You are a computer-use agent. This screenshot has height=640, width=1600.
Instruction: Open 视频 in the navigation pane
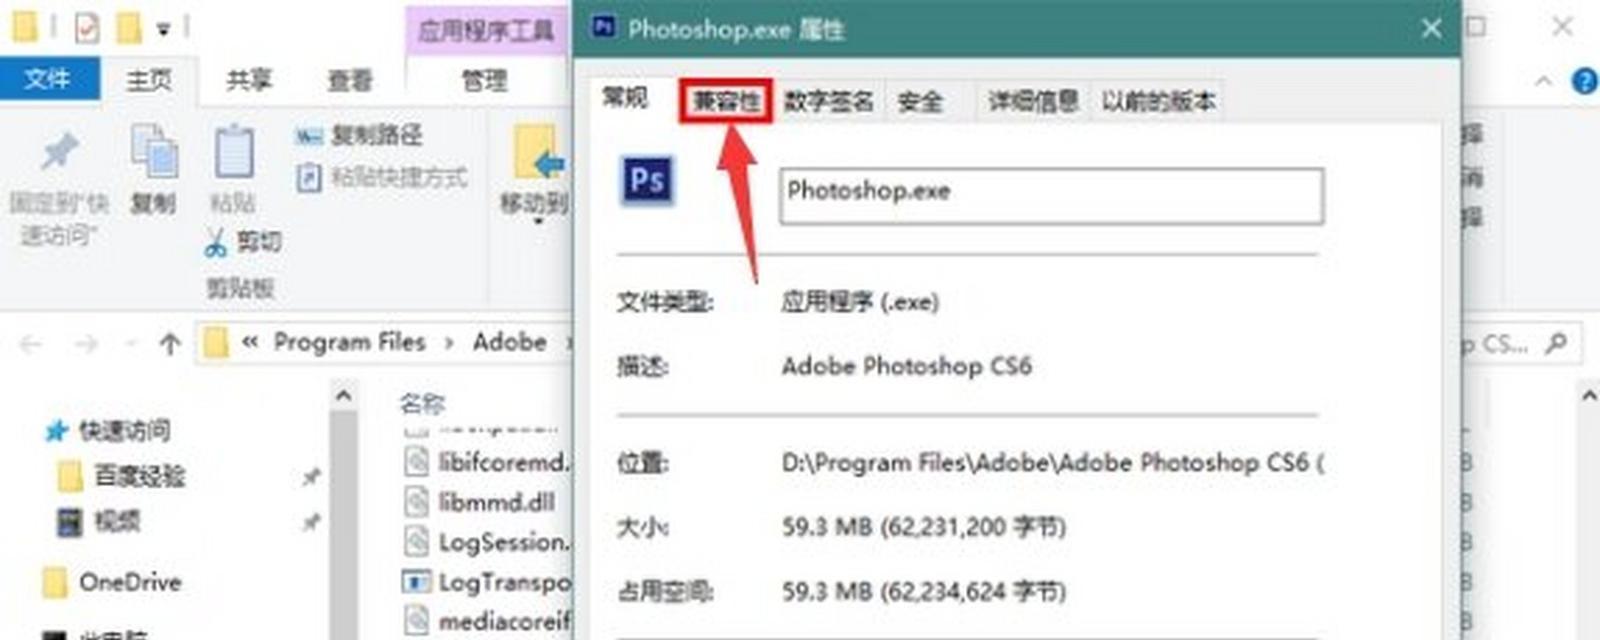(117, 521)
